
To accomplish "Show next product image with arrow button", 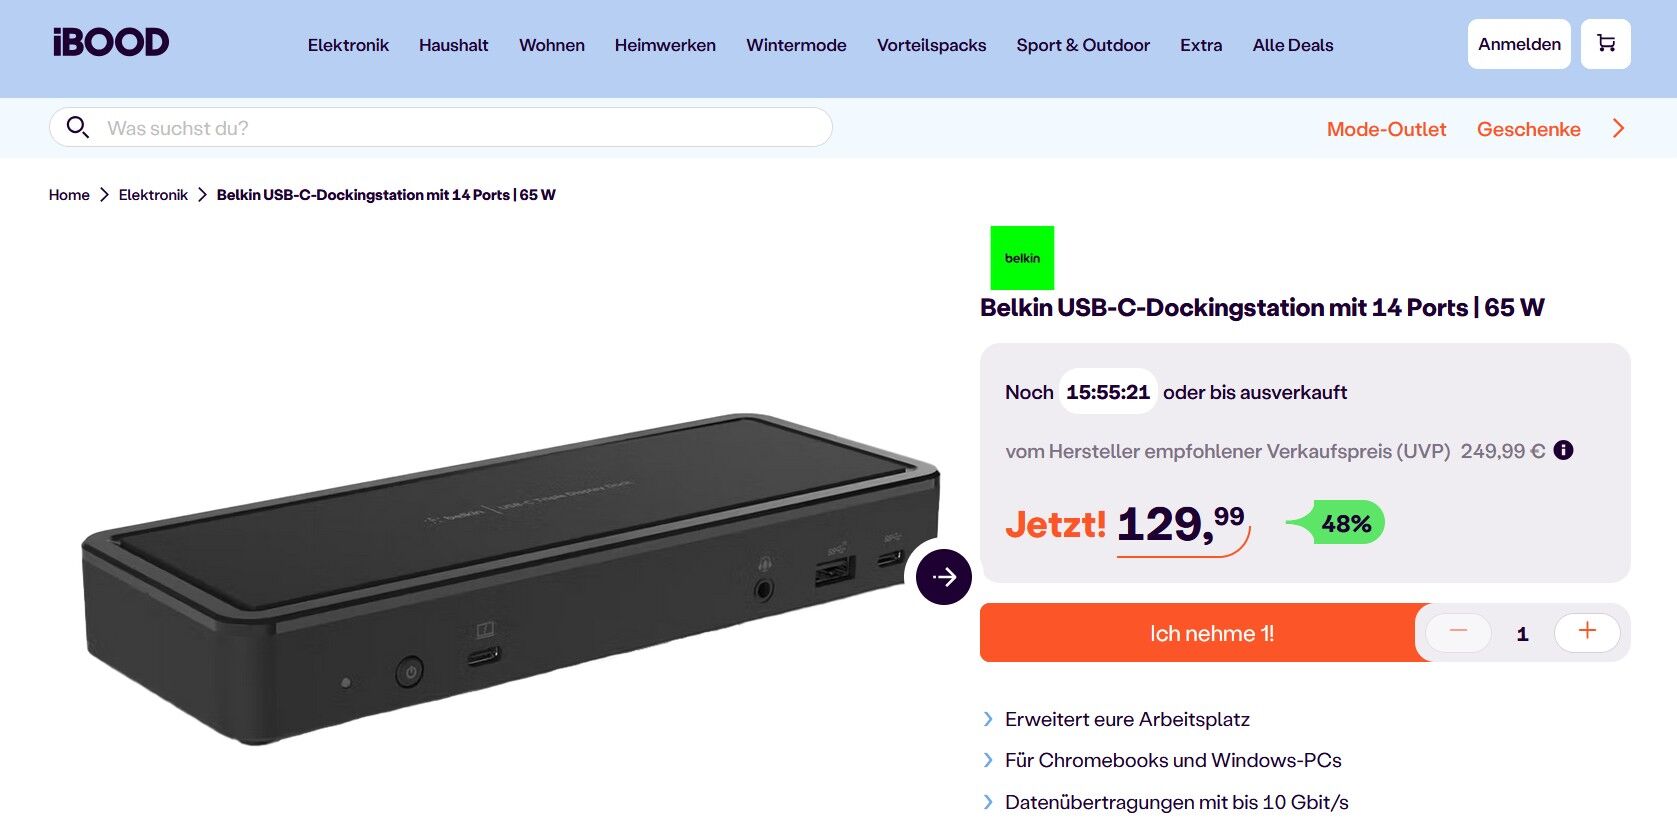I will [944, 577].
